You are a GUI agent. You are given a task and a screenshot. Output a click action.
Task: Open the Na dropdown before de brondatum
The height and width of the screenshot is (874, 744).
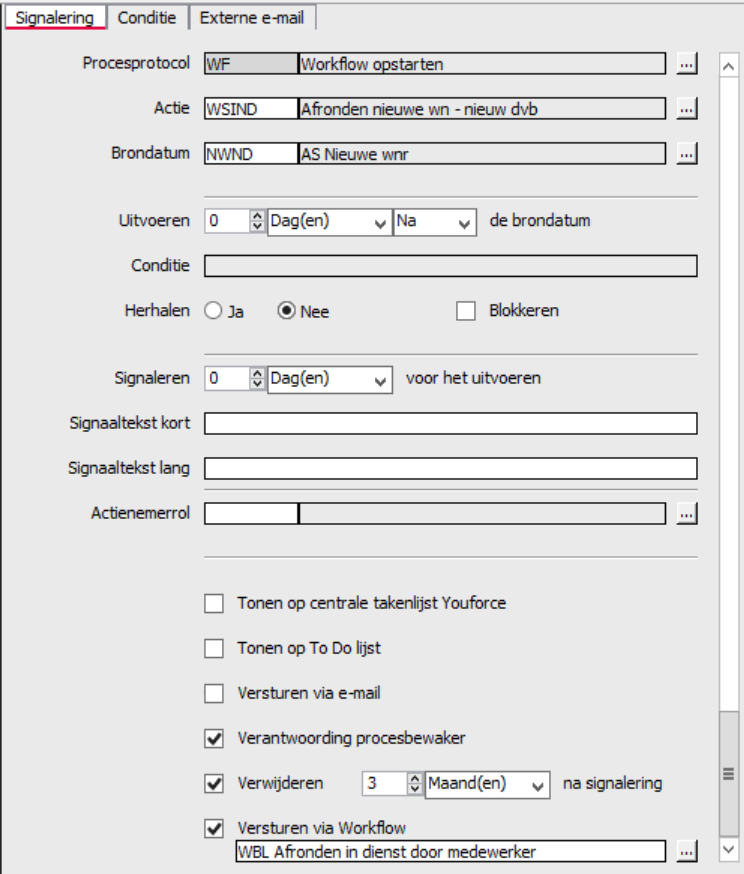pyautogui.click(x=435, y=223)
